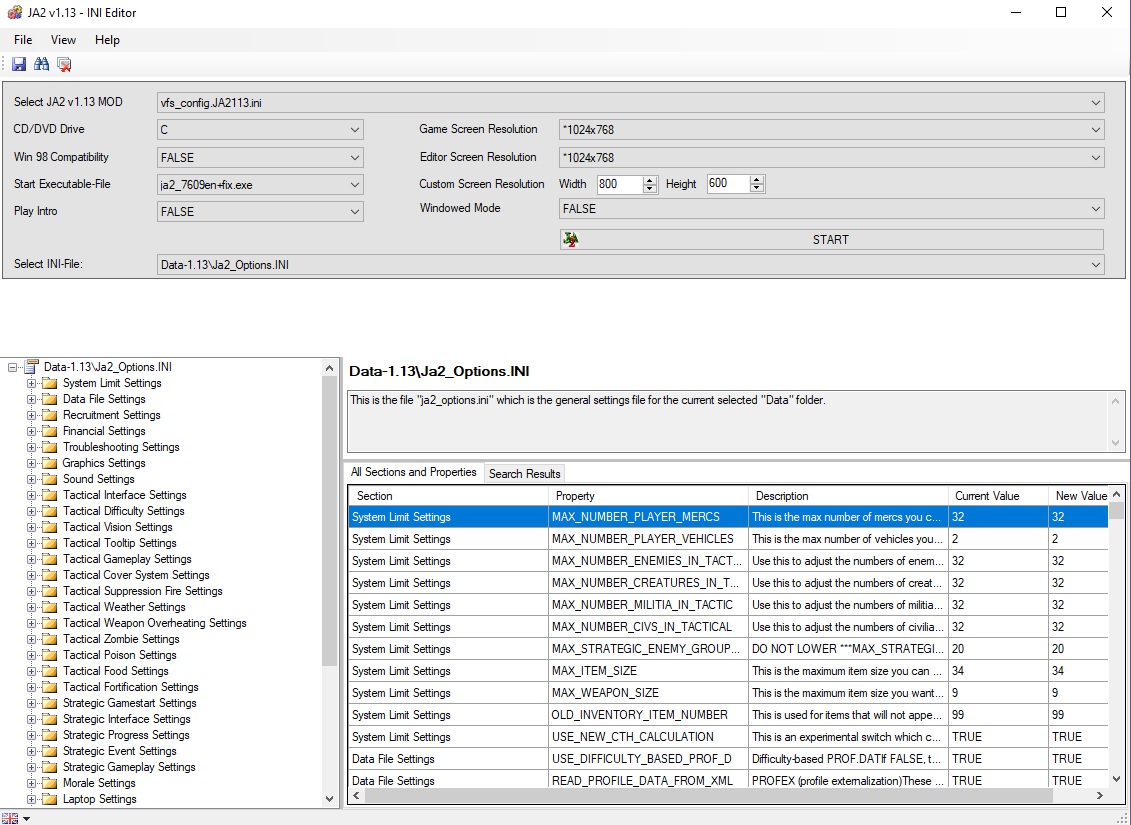1131x825 pixels.
Task: Click the New Value cell for USE_NEW_CTH_CALCULATION
Action: [x=1078, y=737]
